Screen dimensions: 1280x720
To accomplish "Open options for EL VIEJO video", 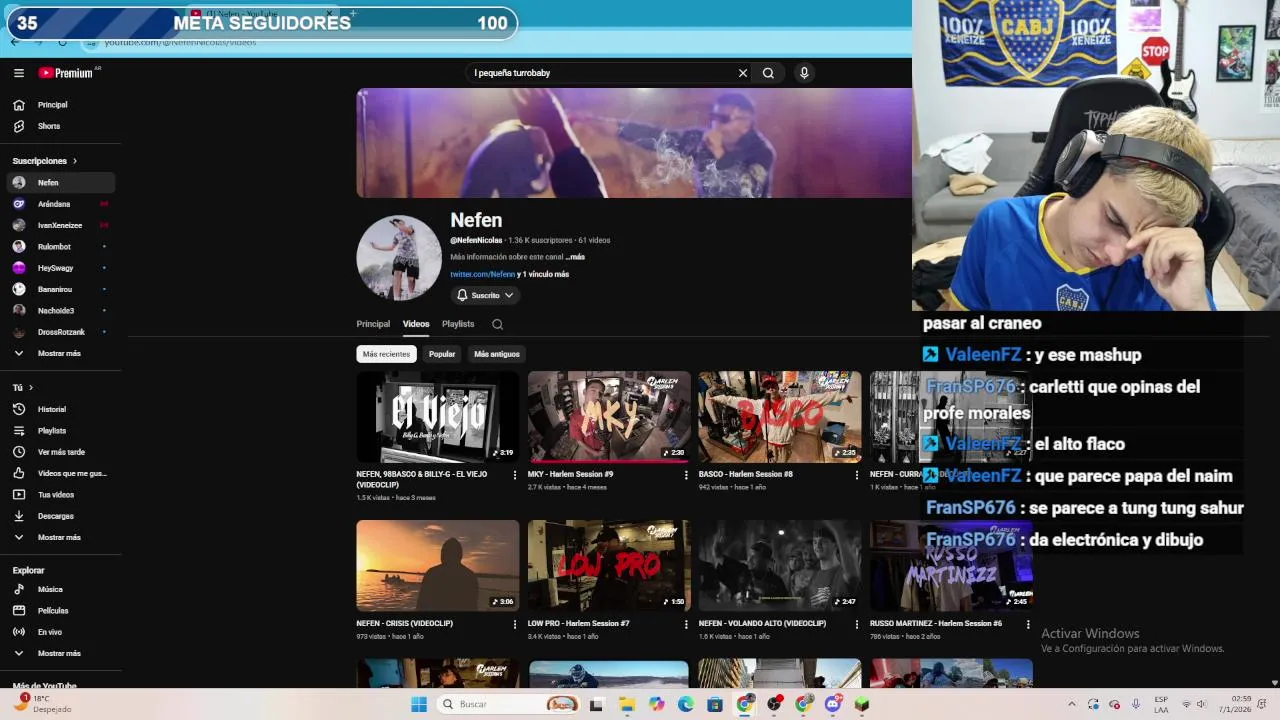I will coord(515,475).
